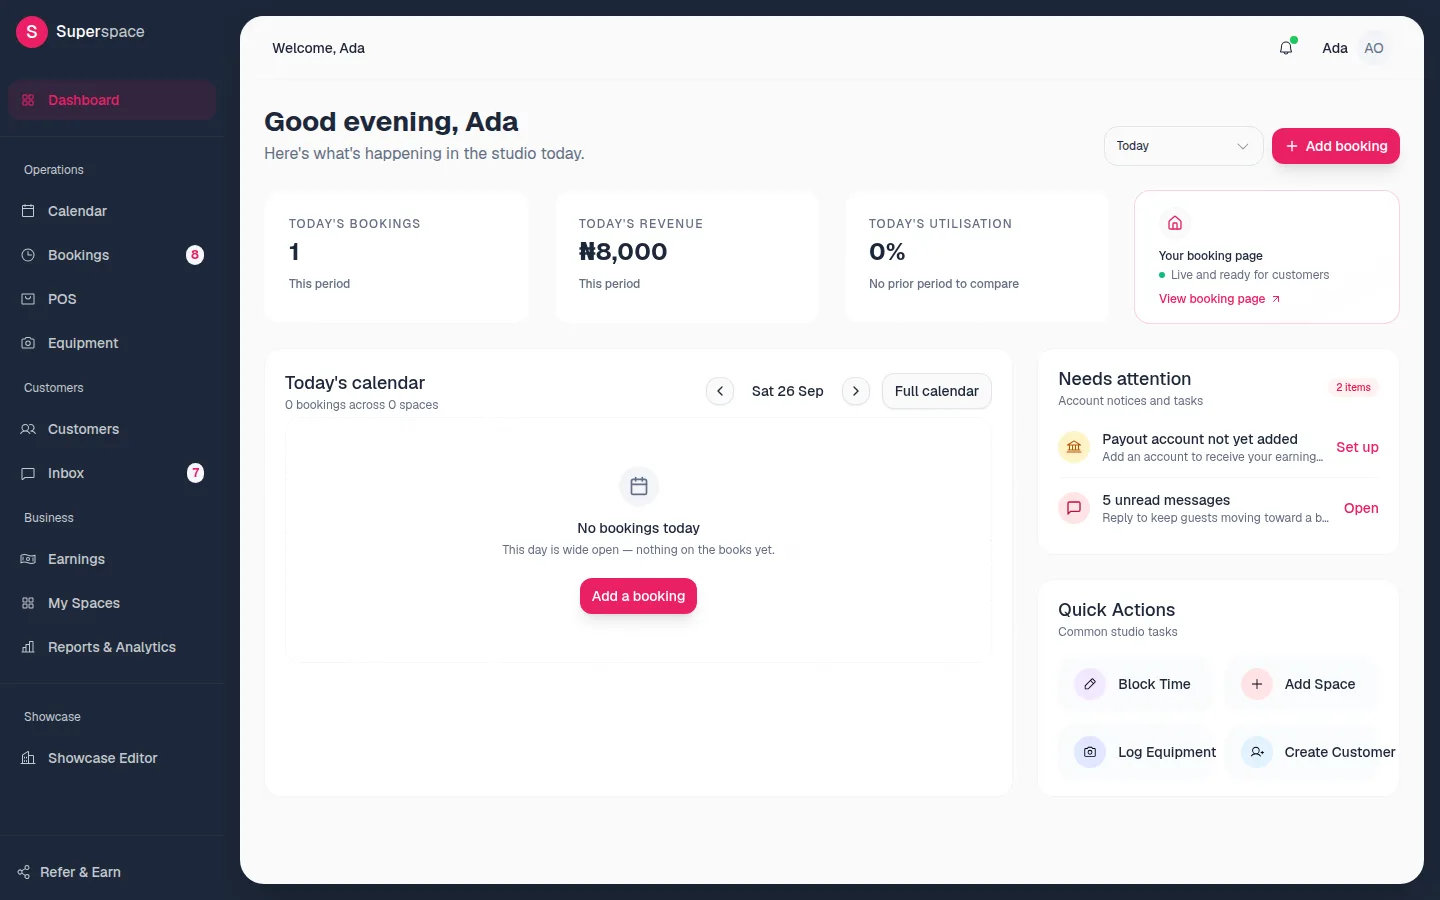The image size is (1440, 900).
Task: Click the Superspace logo icon
Action: (32, 32)
